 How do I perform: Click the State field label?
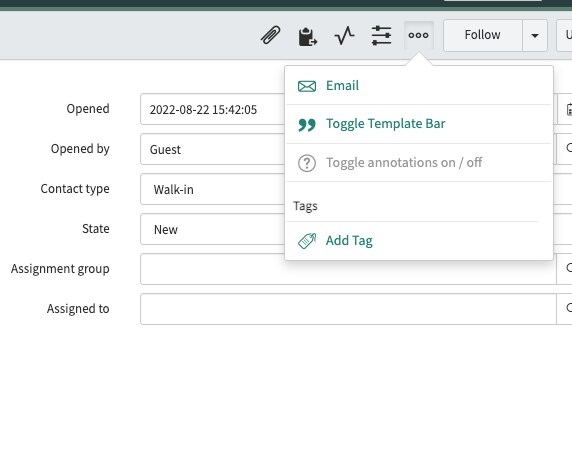tap(96, 229)
